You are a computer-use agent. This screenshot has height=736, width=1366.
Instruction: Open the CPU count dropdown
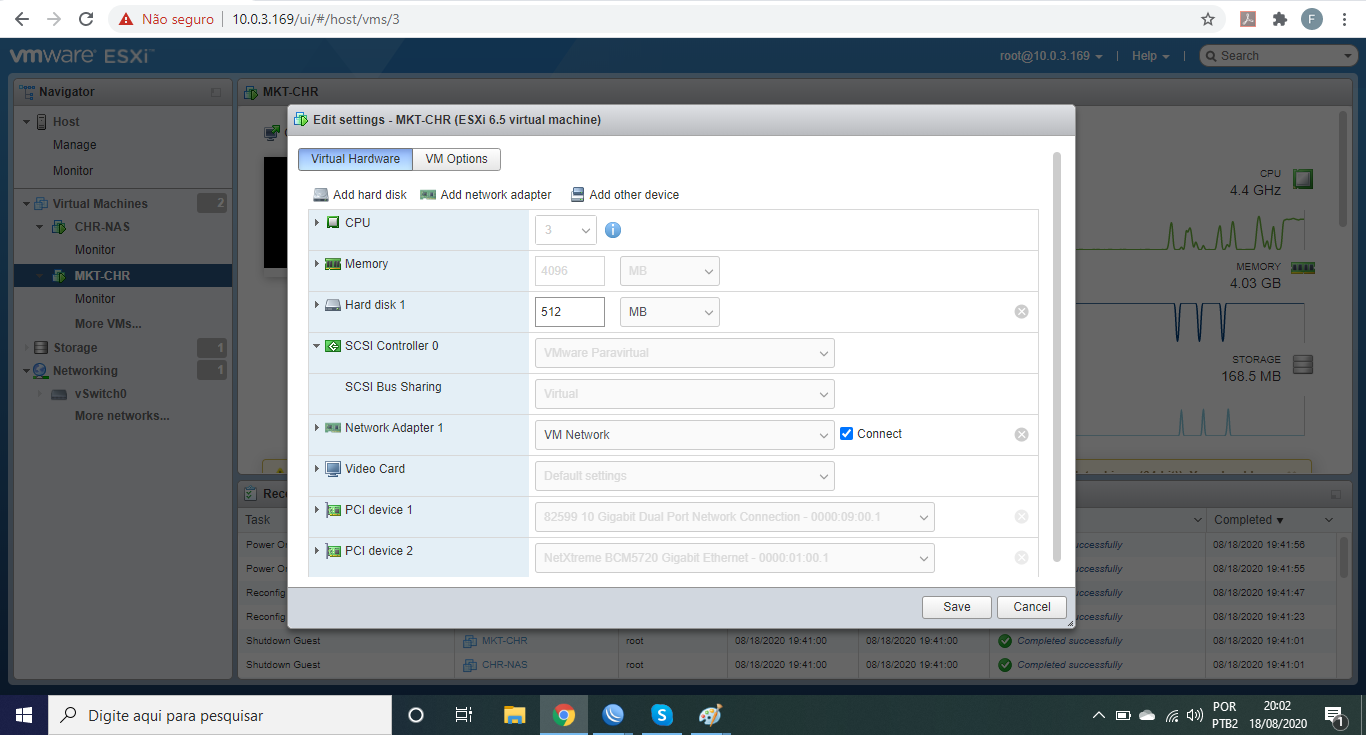coord(566,230)
